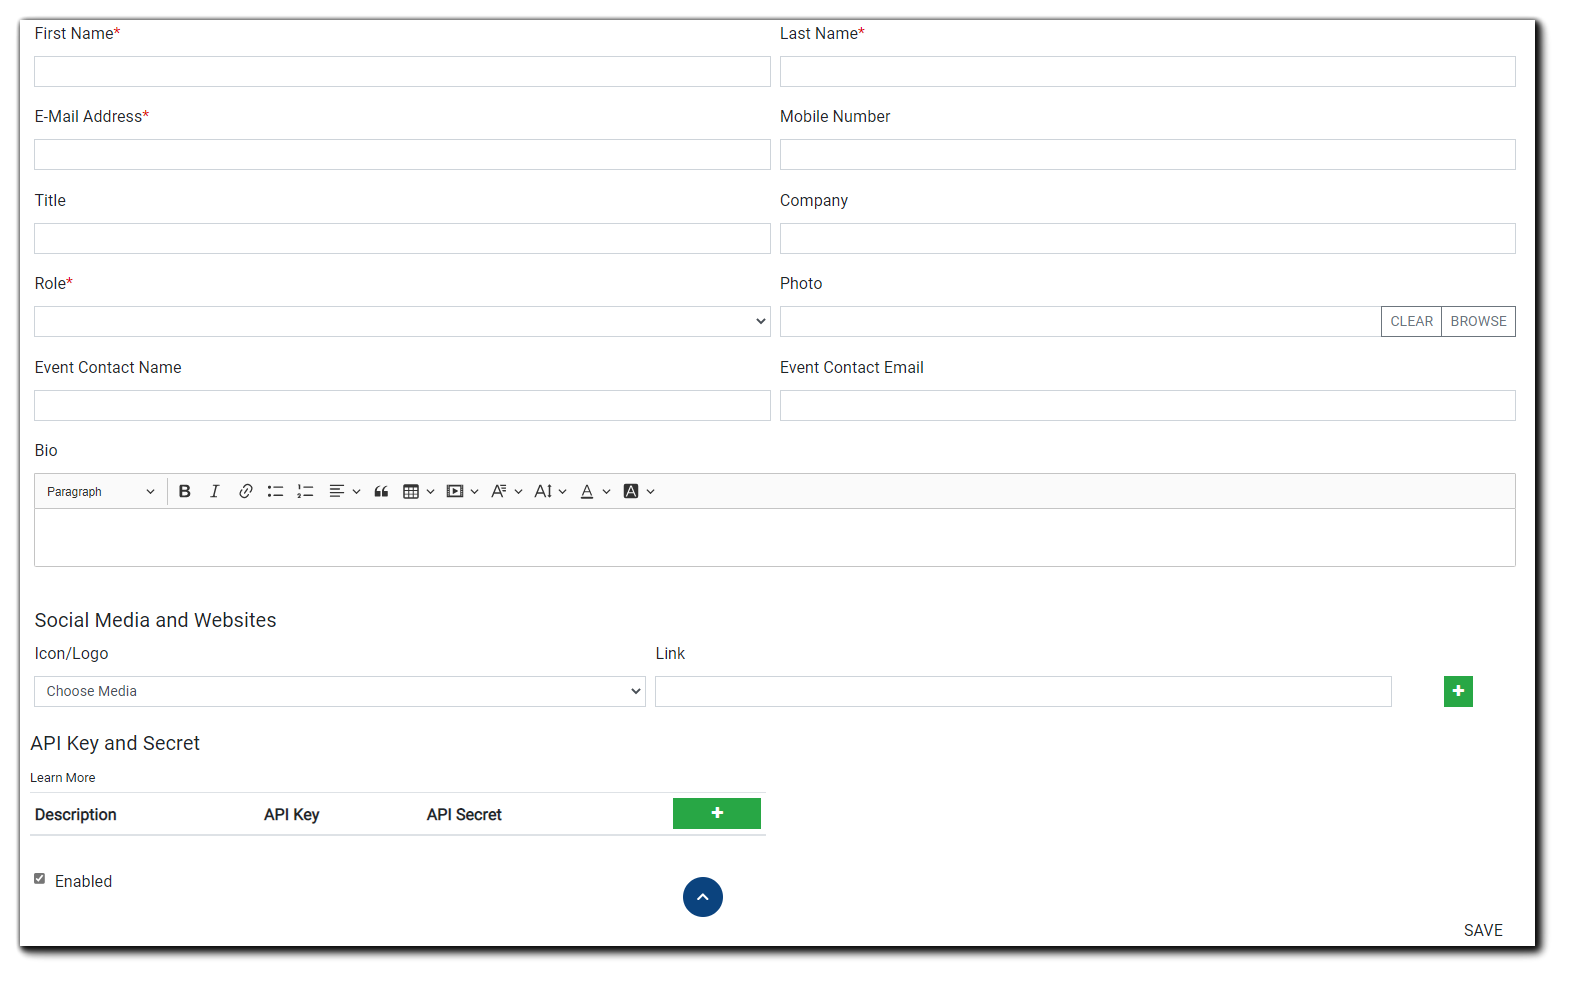The width and height of the screenshot is (1571, 982).
Task: Create a numbered list in Bio
Action: [x=305, y=491]
